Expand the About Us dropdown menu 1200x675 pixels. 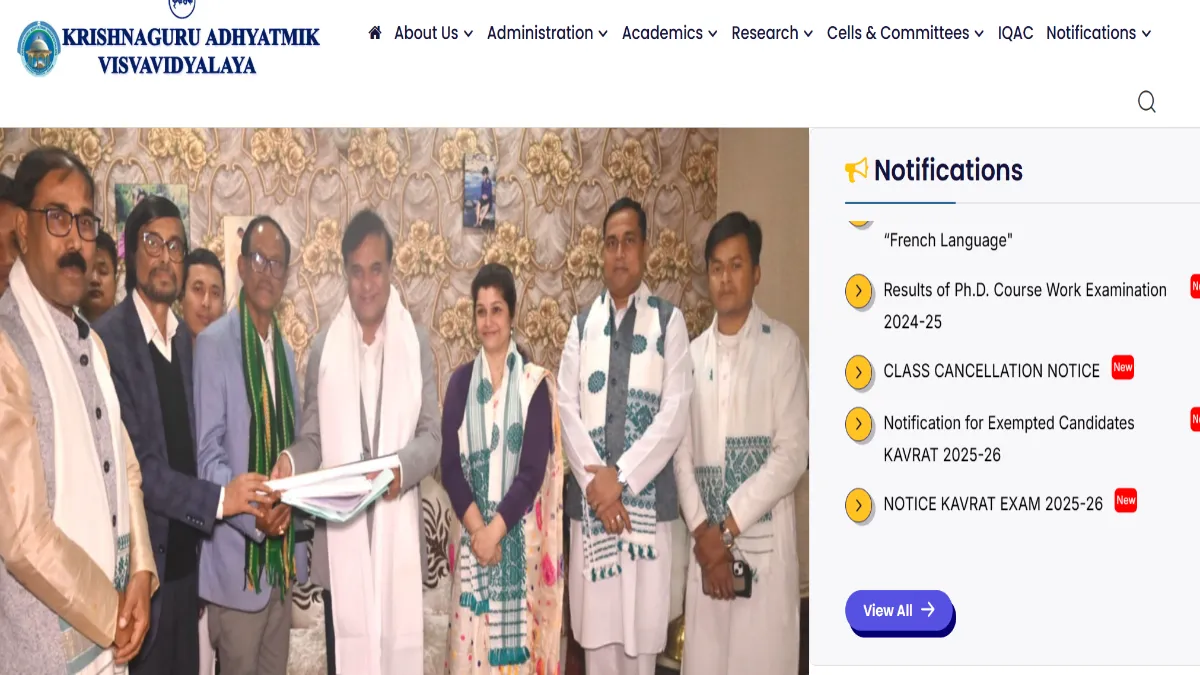pyautogui.click(x=433, y=33)
